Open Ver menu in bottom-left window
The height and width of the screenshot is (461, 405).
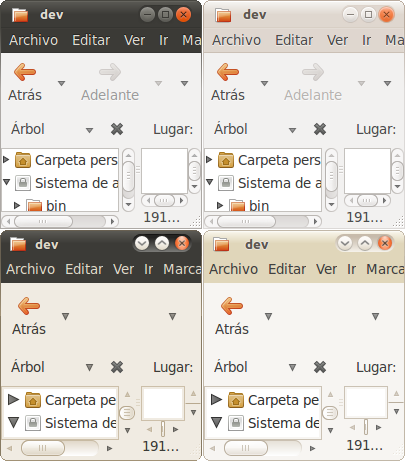click(124, 269)
